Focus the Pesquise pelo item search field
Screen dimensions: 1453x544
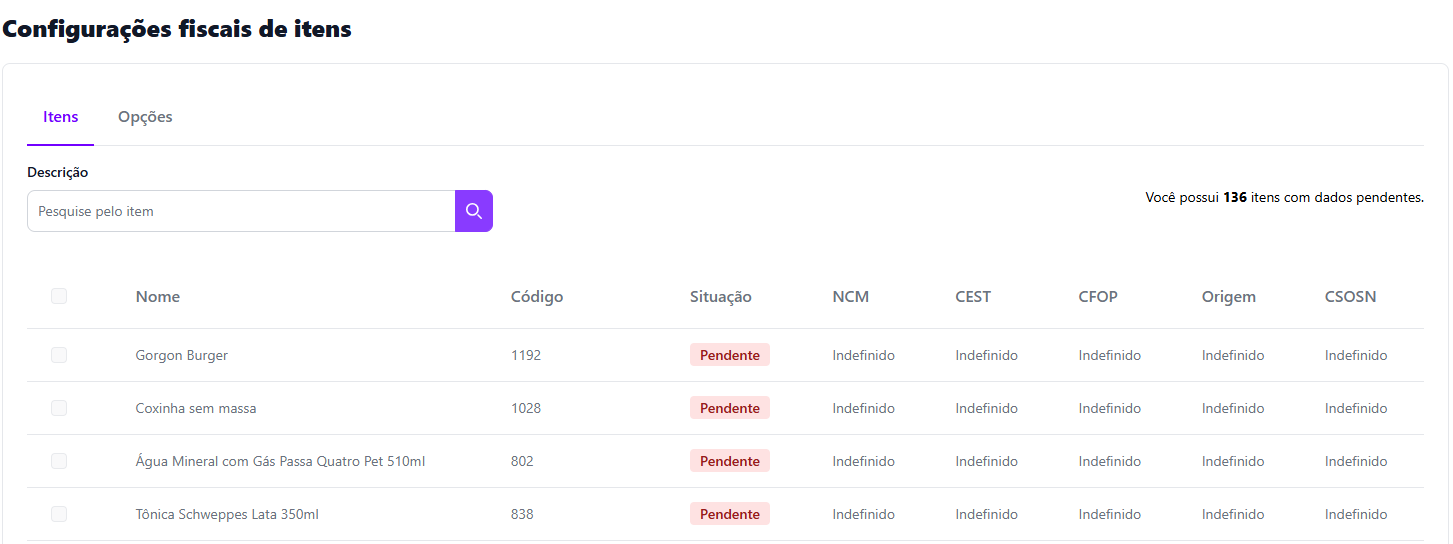(x=240, y=211)
